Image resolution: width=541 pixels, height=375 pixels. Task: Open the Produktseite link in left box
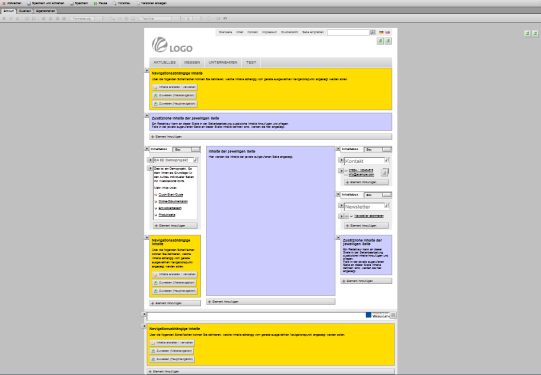(167, 215)
